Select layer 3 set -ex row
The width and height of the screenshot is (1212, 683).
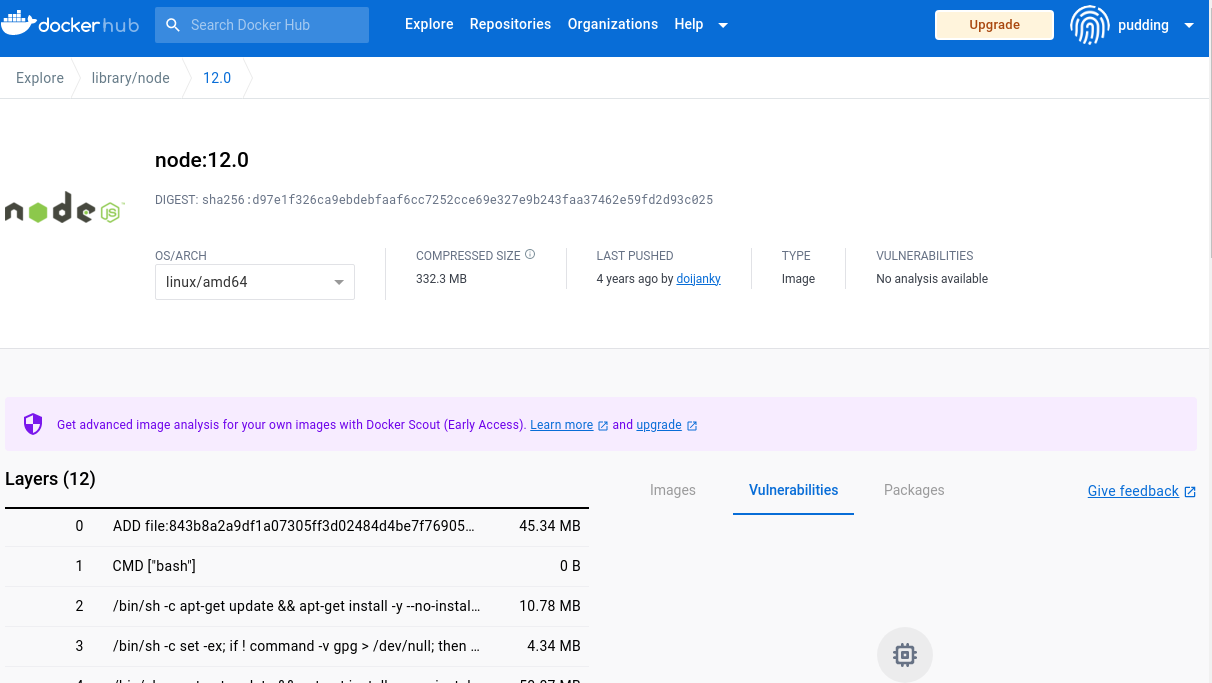tap(297, 646)
